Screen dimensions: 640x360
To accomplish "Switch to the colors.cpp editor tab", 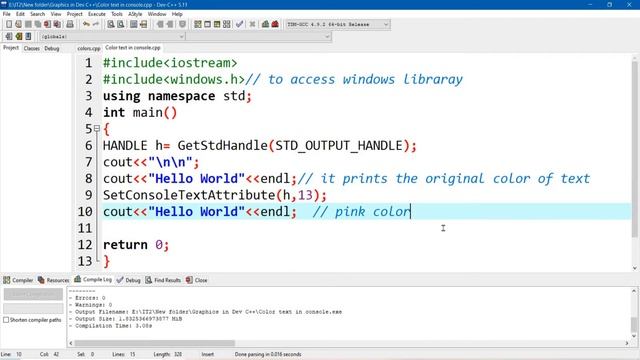I will pyautogui.click(x=89, y=48).
